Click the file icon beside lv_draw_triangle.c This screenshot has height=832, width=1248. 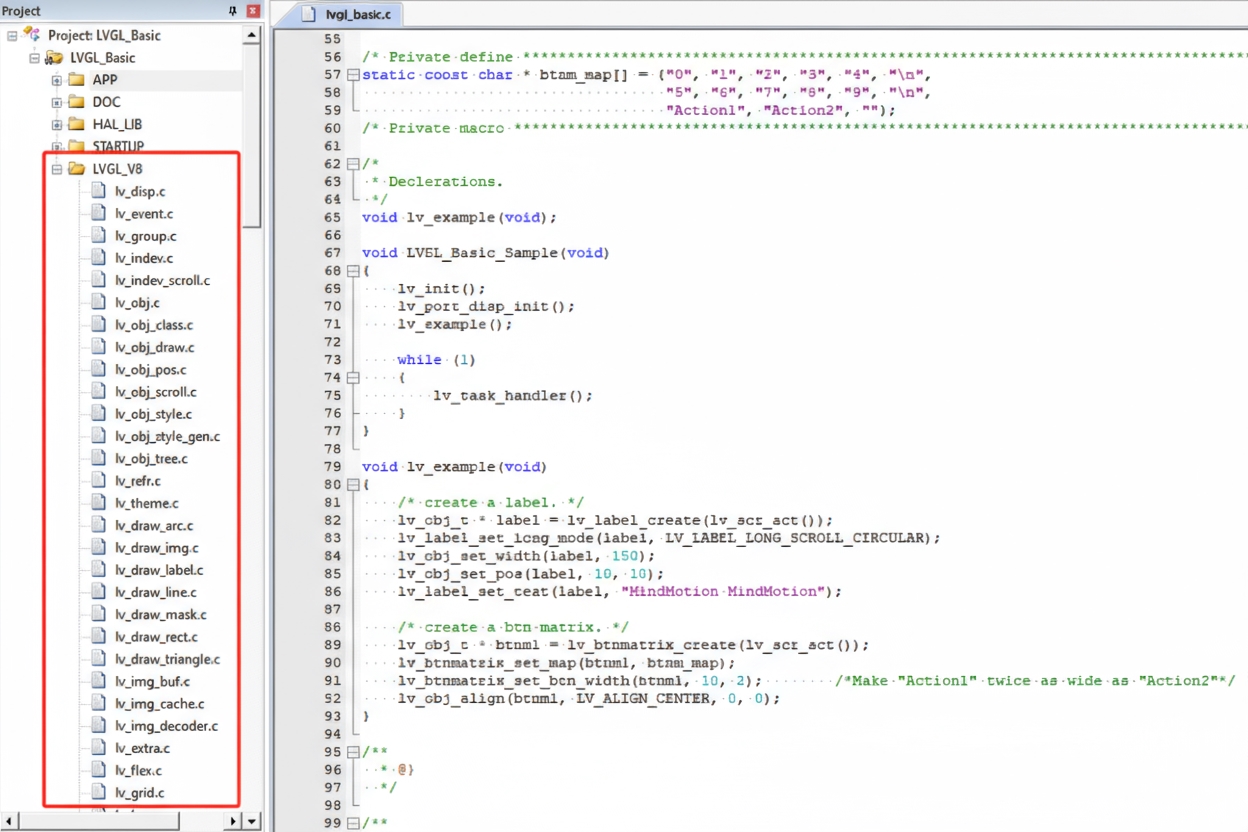(x=98, y=659)
